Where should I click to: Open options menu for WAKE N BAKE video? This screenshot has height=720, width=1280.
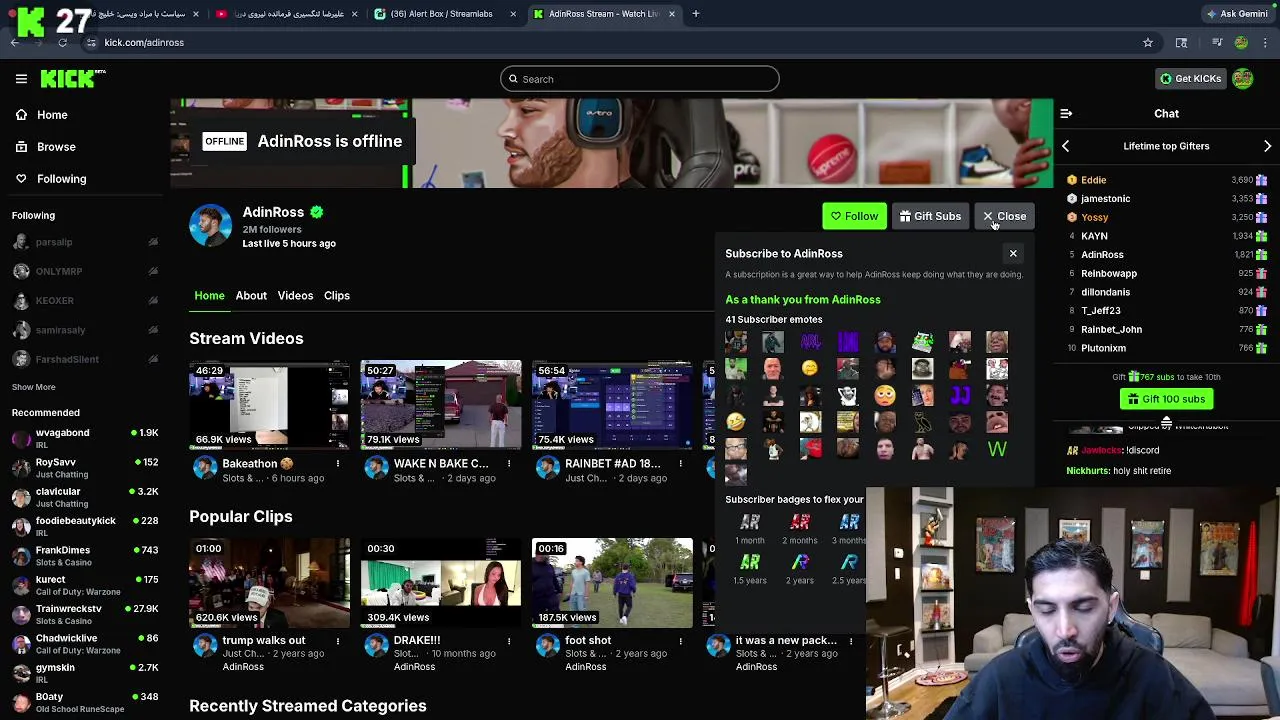pos(509,464)
